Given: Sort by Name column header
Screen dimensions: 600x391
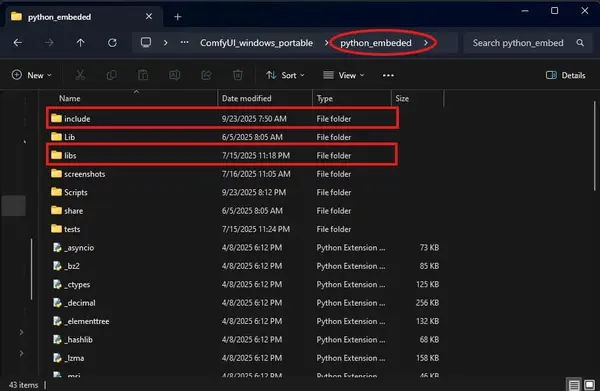Looking at the screenshot, I should pyautogui.click(x=70, y=98).
